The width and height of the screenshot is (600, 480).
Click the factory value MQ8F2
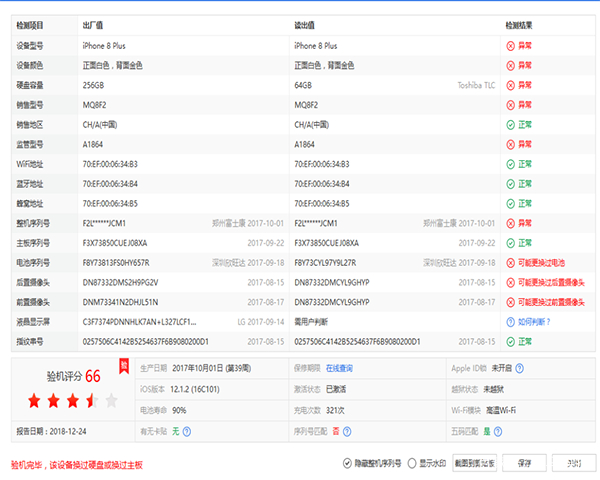tap(95, 105)
